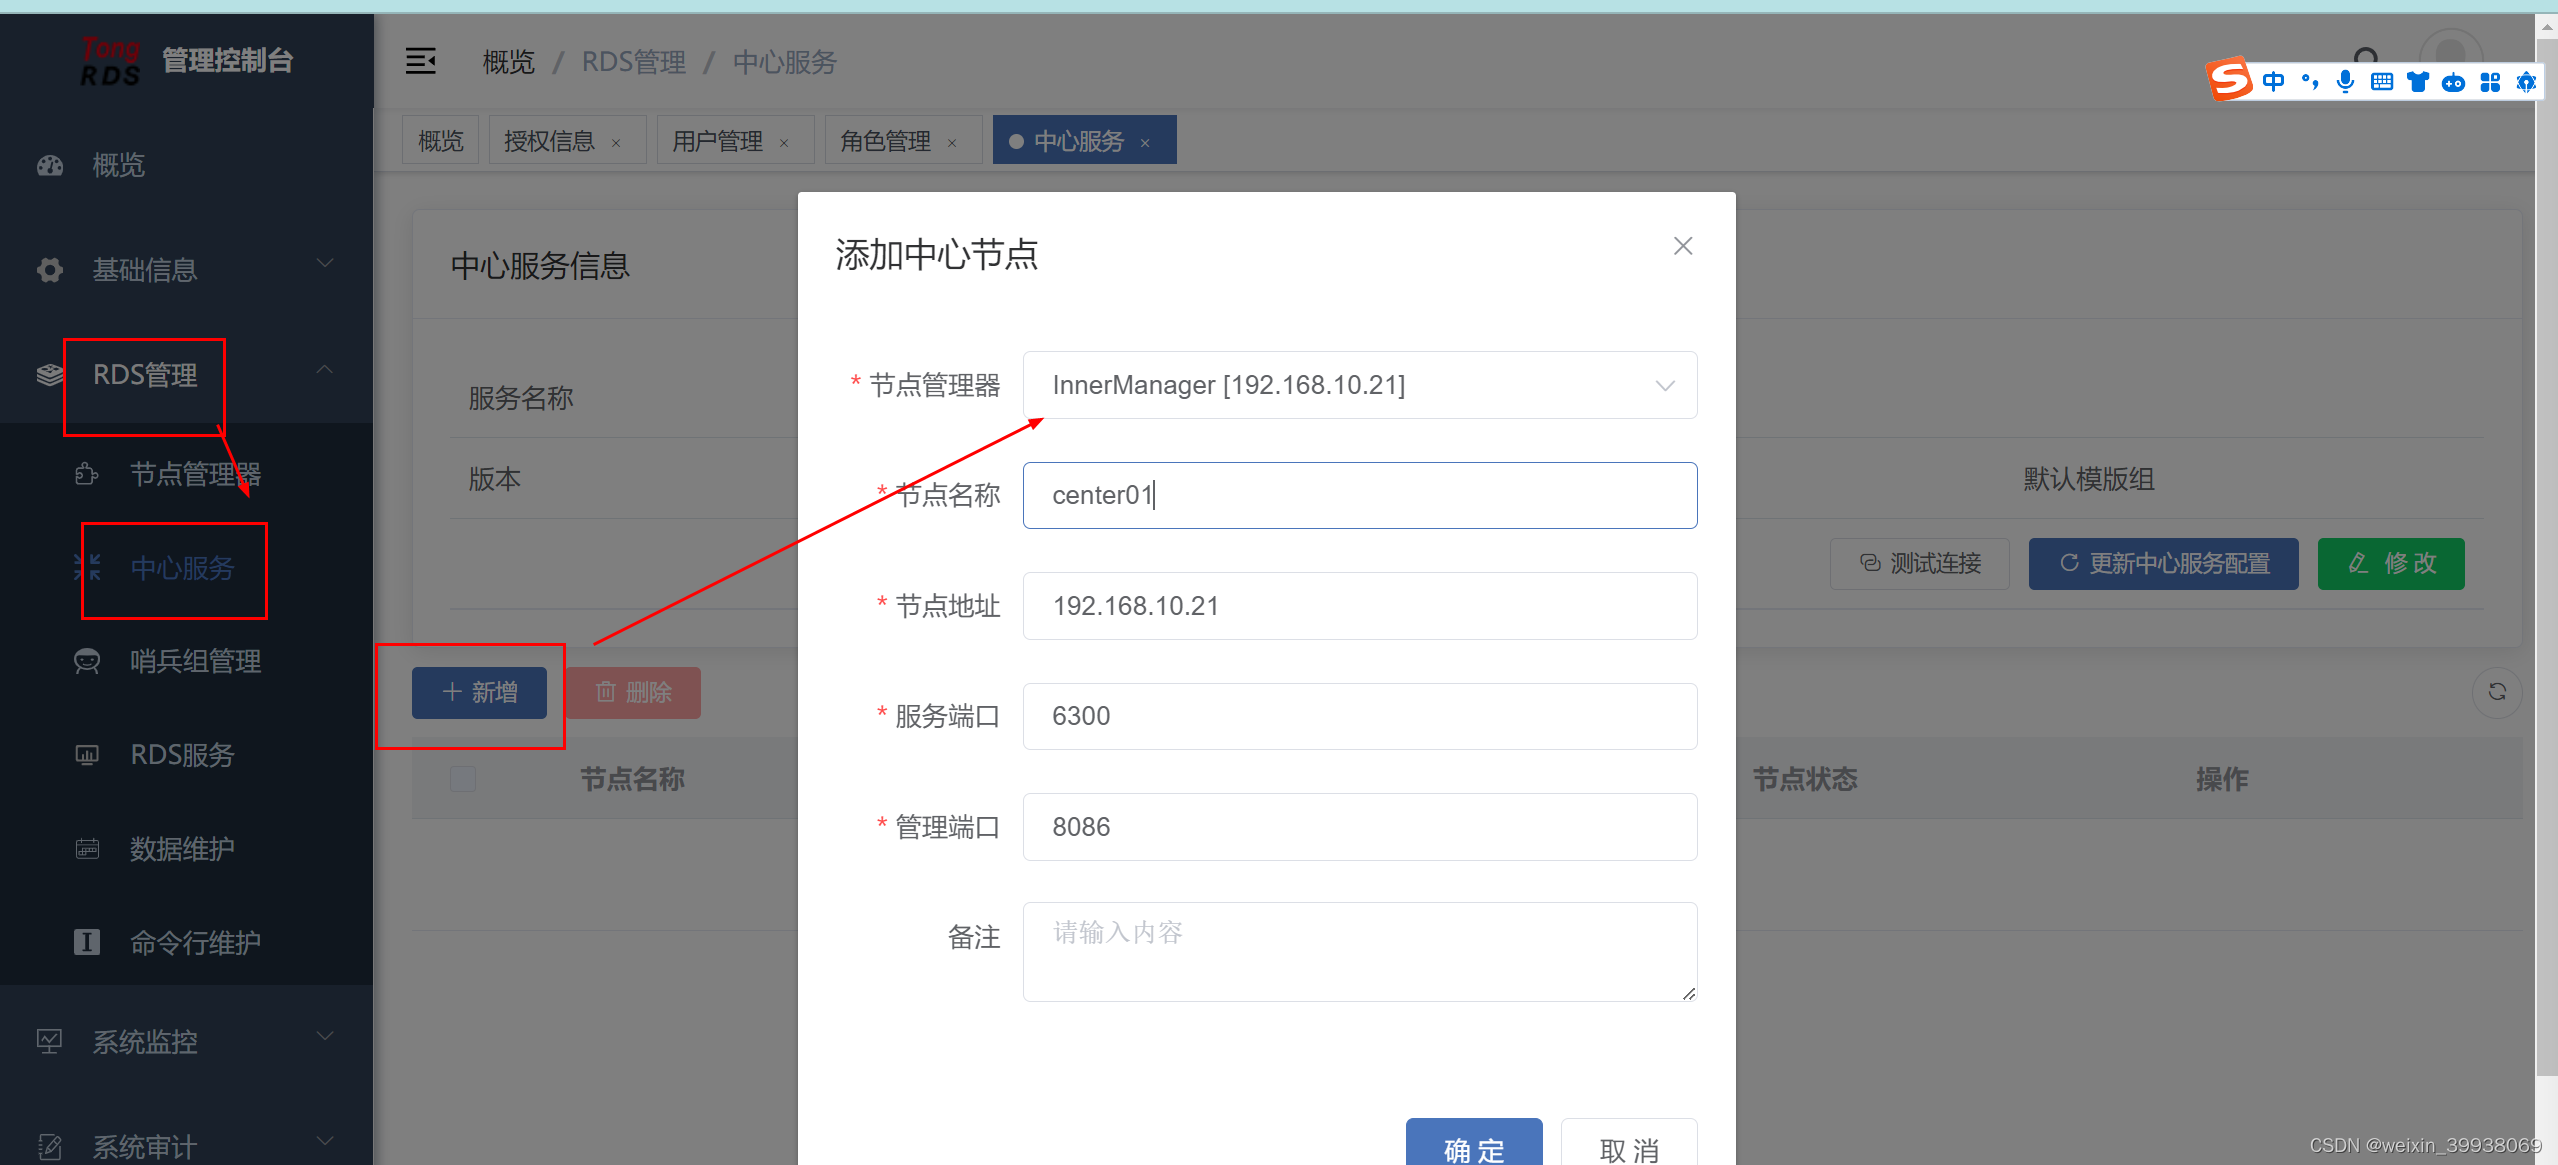Click the terminal icon beside 命令行维护

(x=87, y=942)
